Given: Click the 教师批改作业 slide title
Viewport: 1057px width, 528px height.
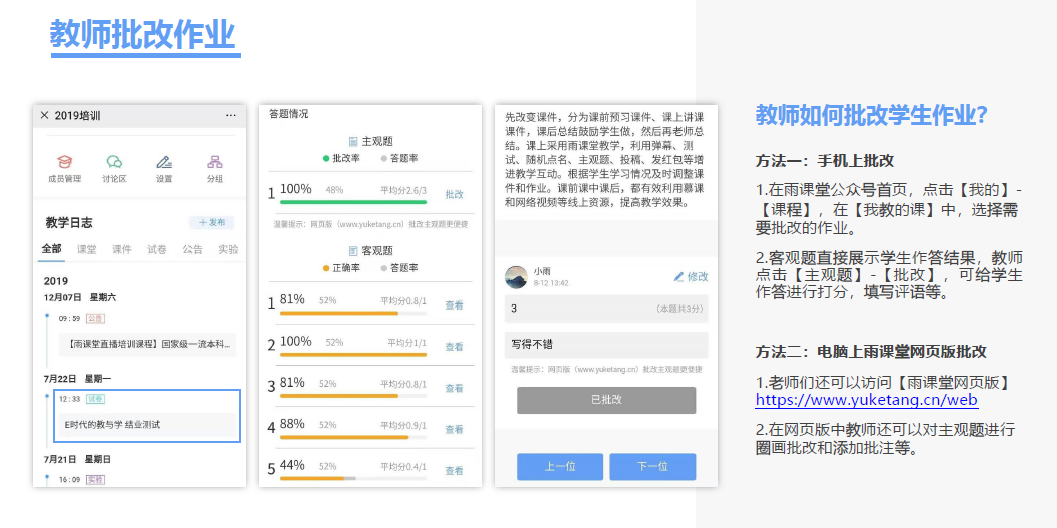Looking at the screenshot, I should (143, 34).
